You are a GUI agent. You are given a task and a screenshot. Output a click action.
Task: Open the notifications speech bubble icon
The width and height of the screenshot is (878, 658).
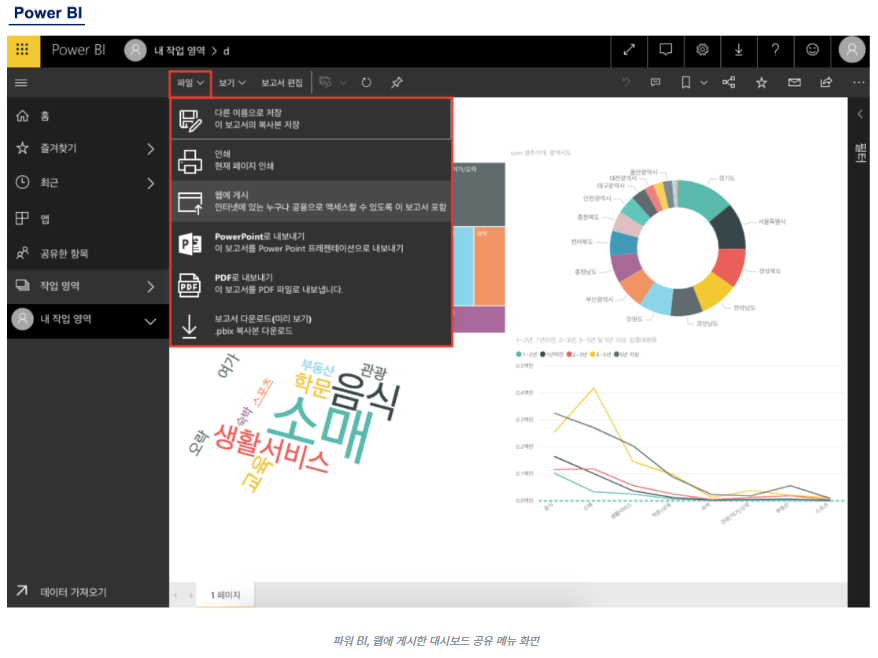tap(666, 50)
